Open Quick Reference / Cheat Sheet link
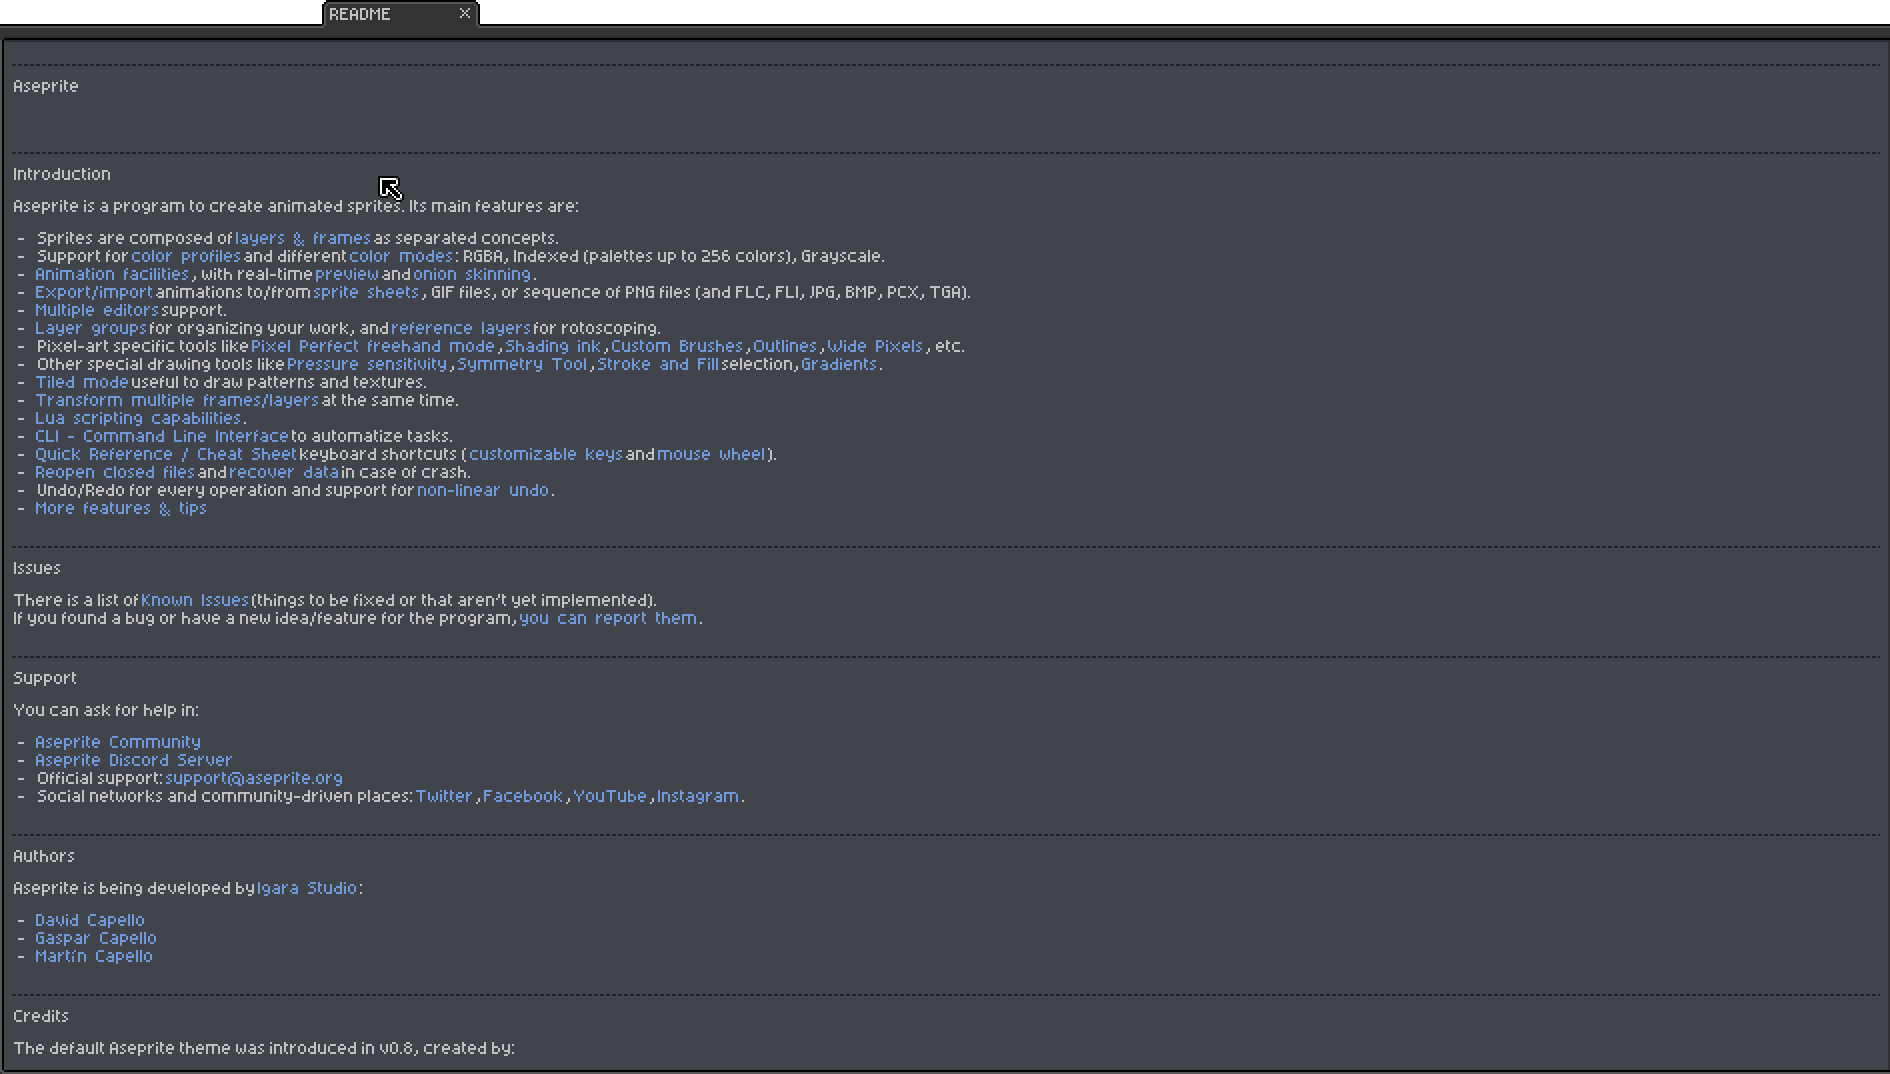The image size is (1890, 1074). [166, 454]
